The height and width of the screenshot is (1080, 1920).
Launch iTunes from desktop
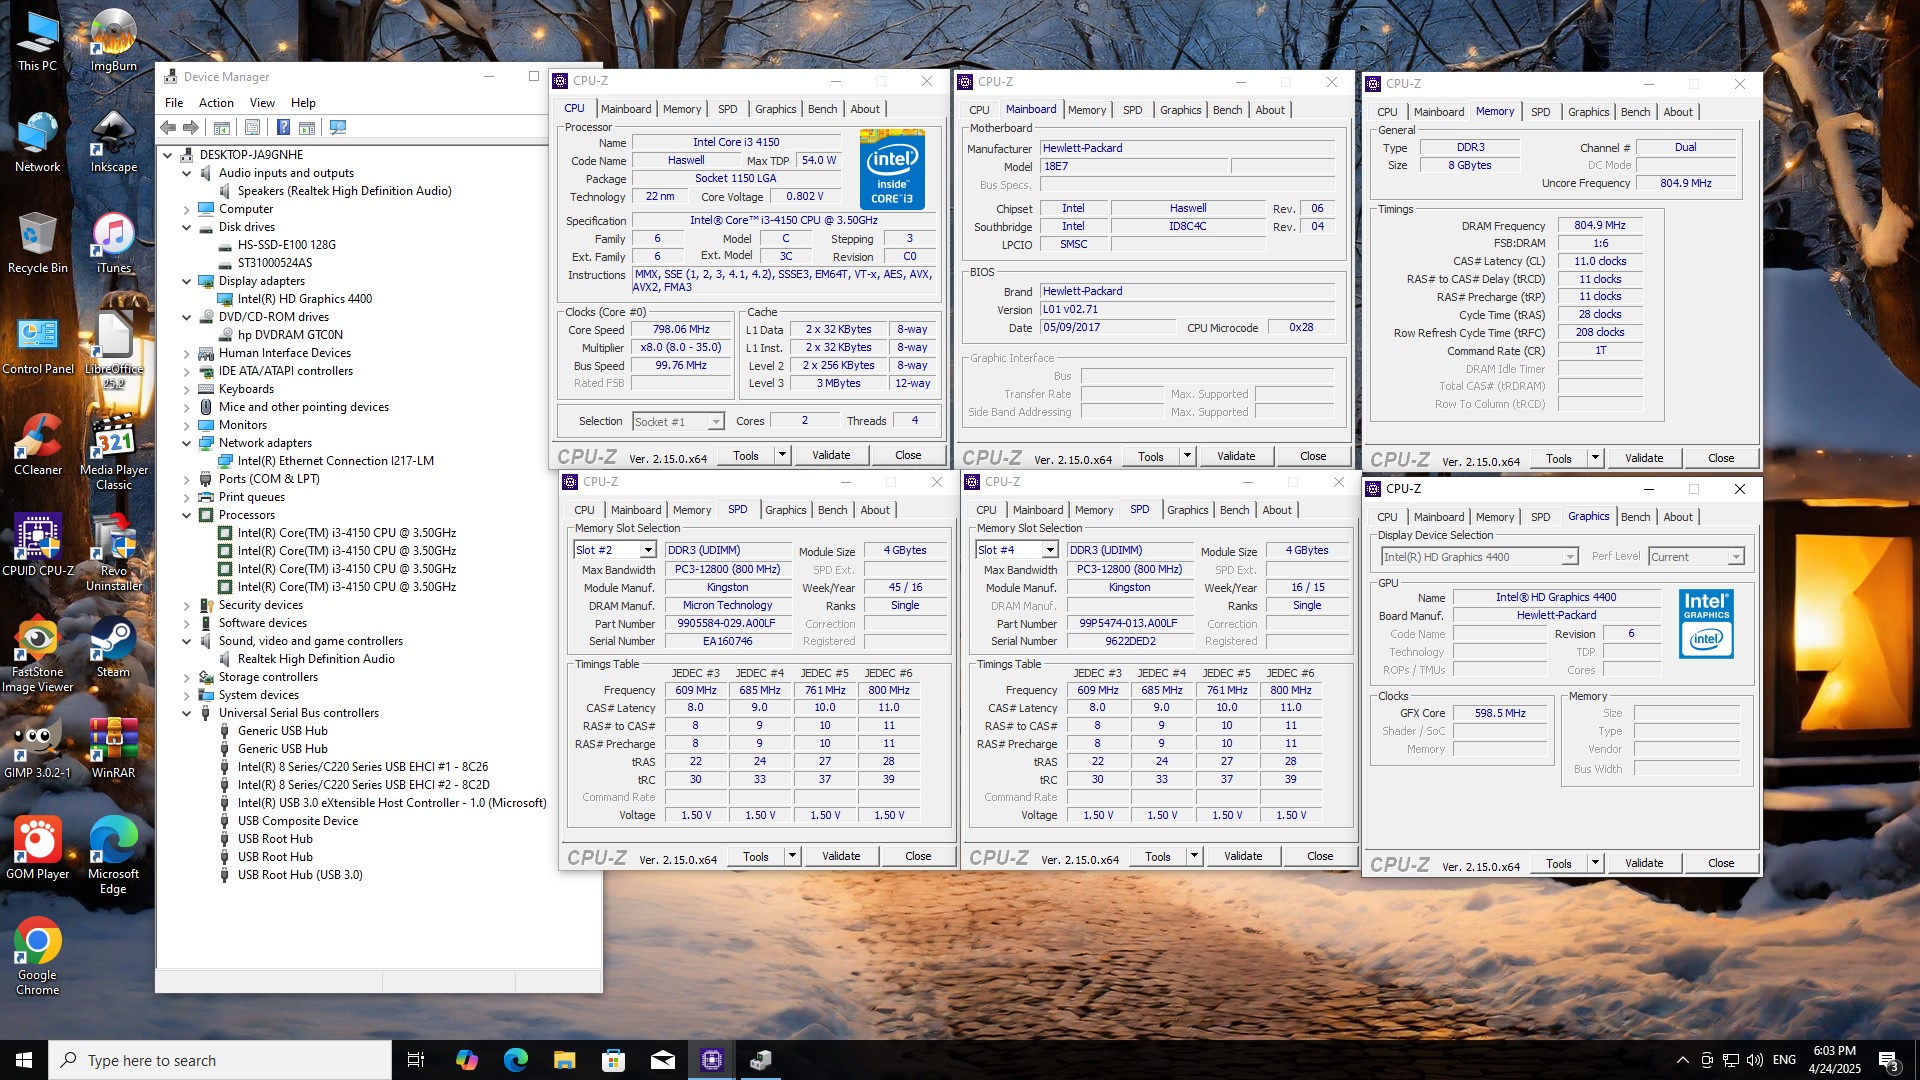click(113, 243)
